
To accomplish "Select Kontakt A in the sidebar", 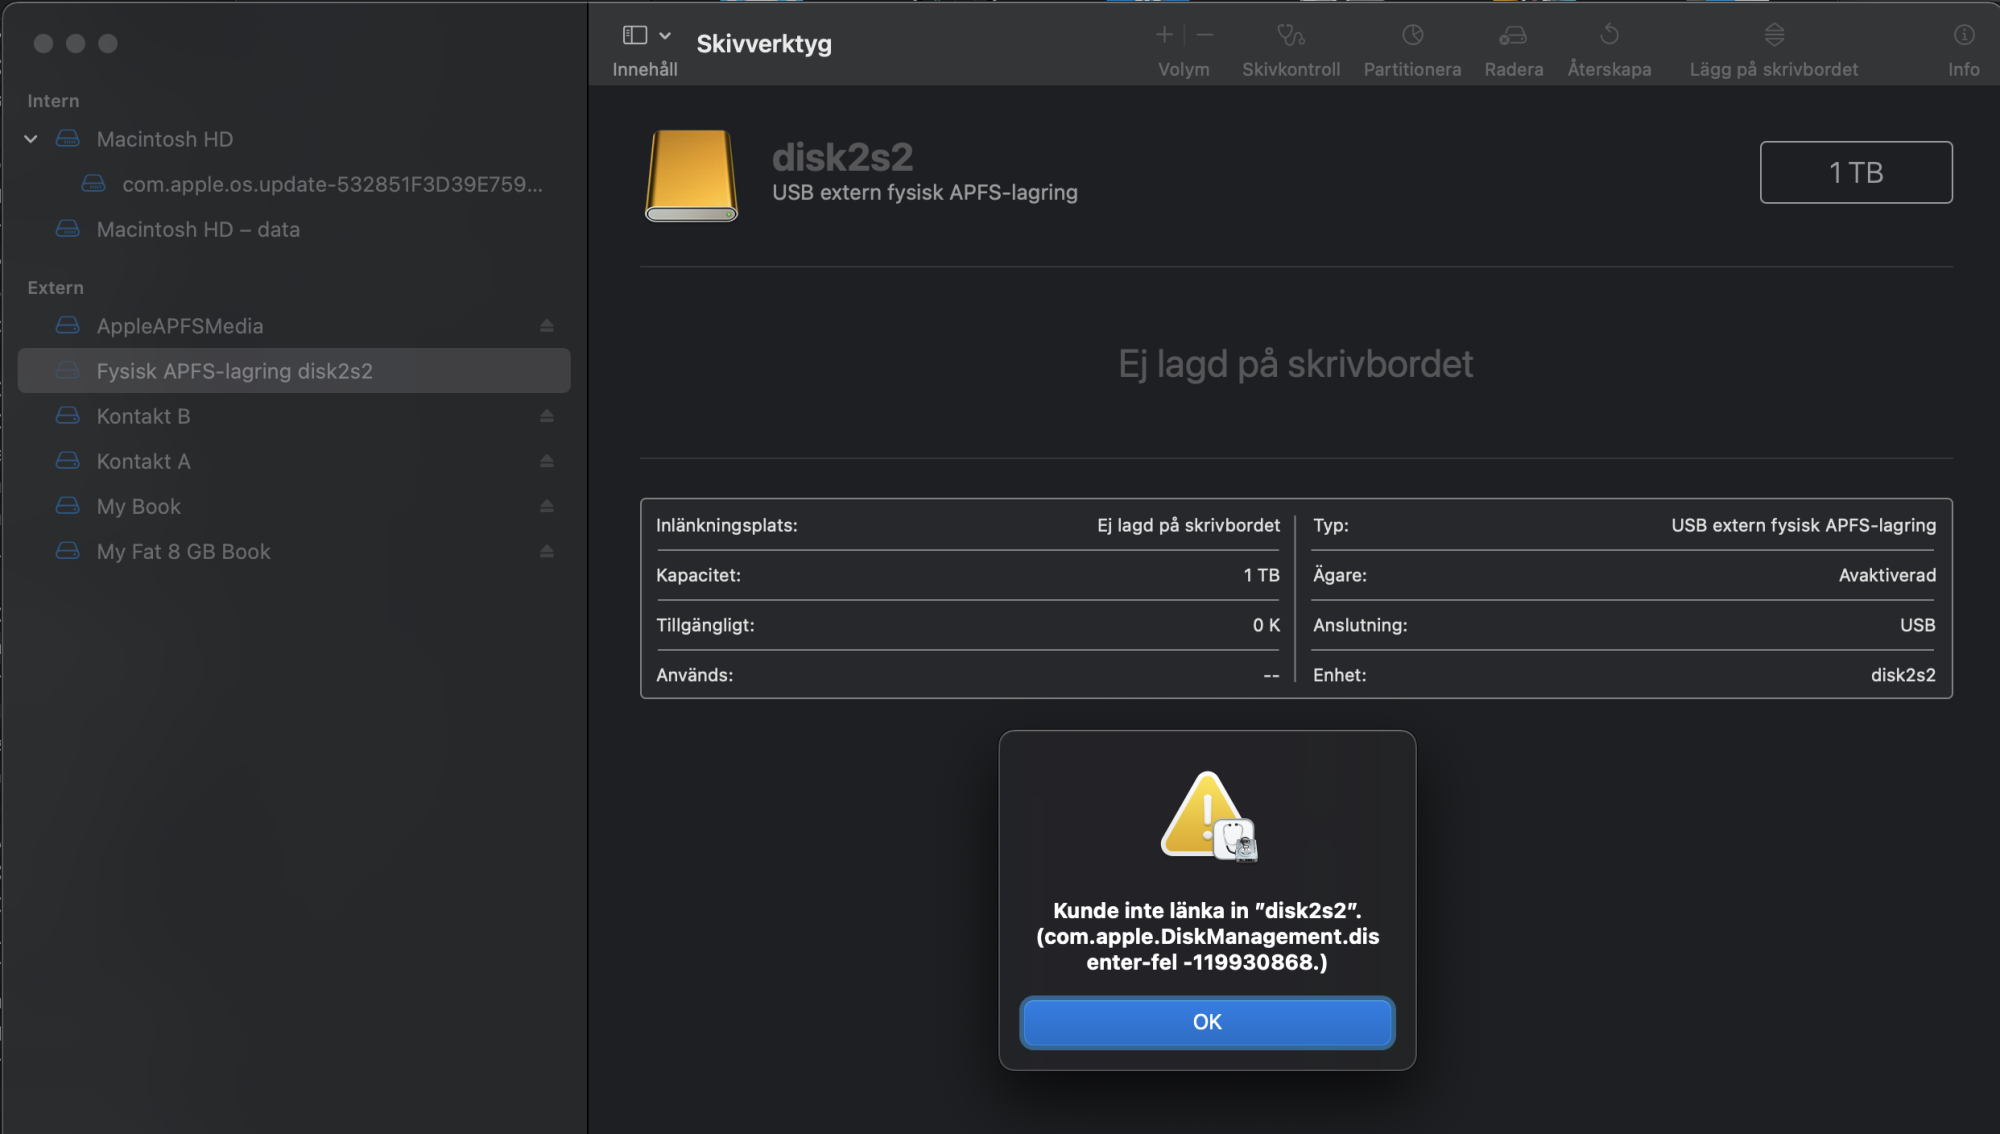I will [143, 461].
